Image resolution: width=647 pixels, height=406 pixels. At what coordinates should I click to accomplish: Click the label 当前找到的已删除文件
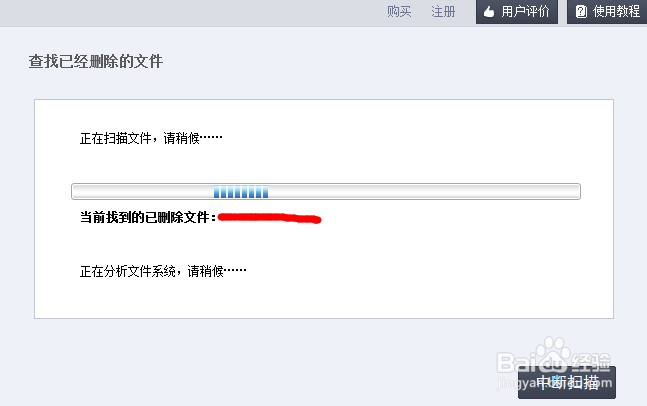pyautogui.click(x=148, y=217)
